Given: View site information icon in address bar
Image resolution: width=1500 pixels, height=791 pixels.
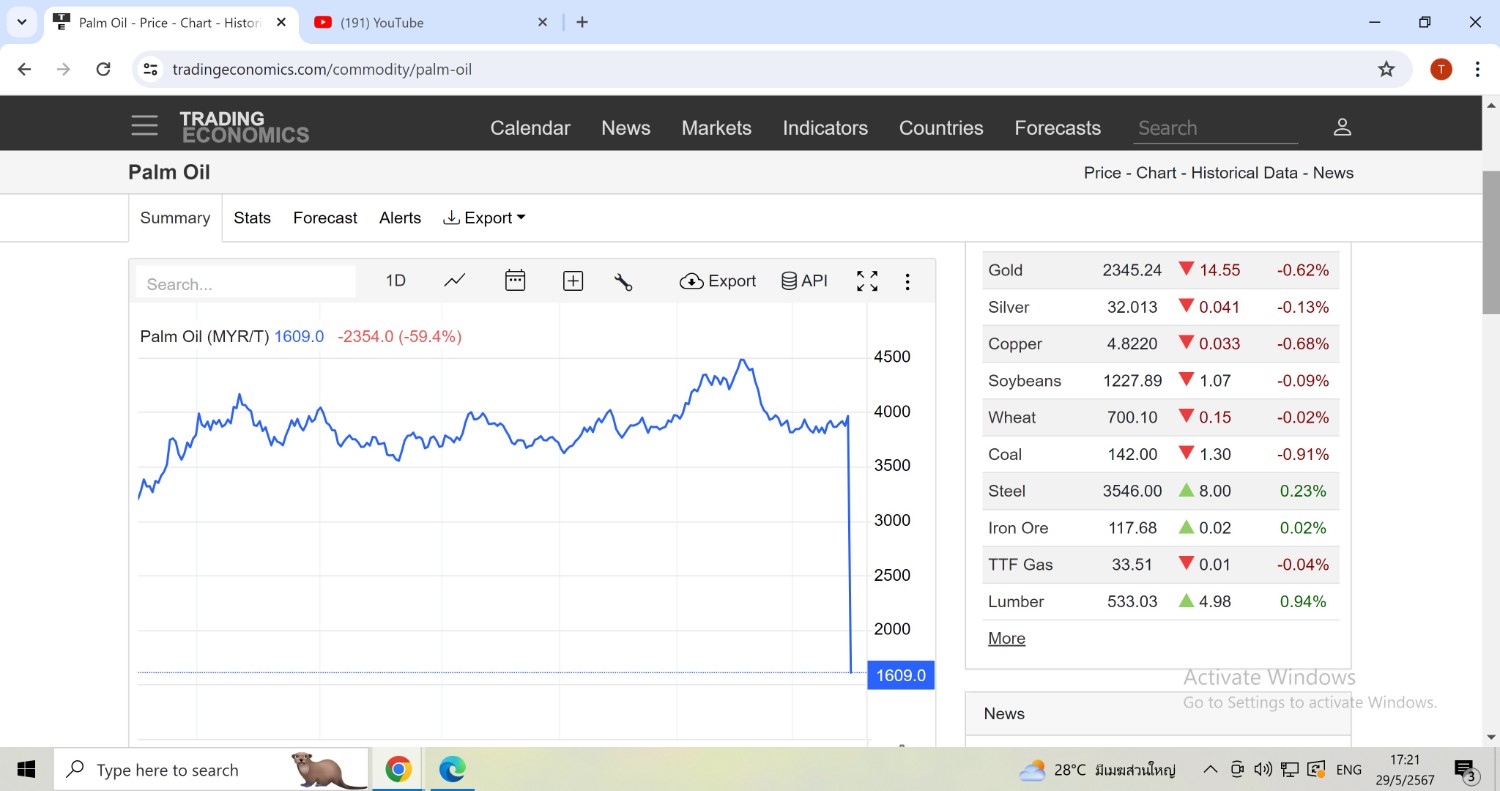Looking at the screenshot, I should [x=150, y=69].
